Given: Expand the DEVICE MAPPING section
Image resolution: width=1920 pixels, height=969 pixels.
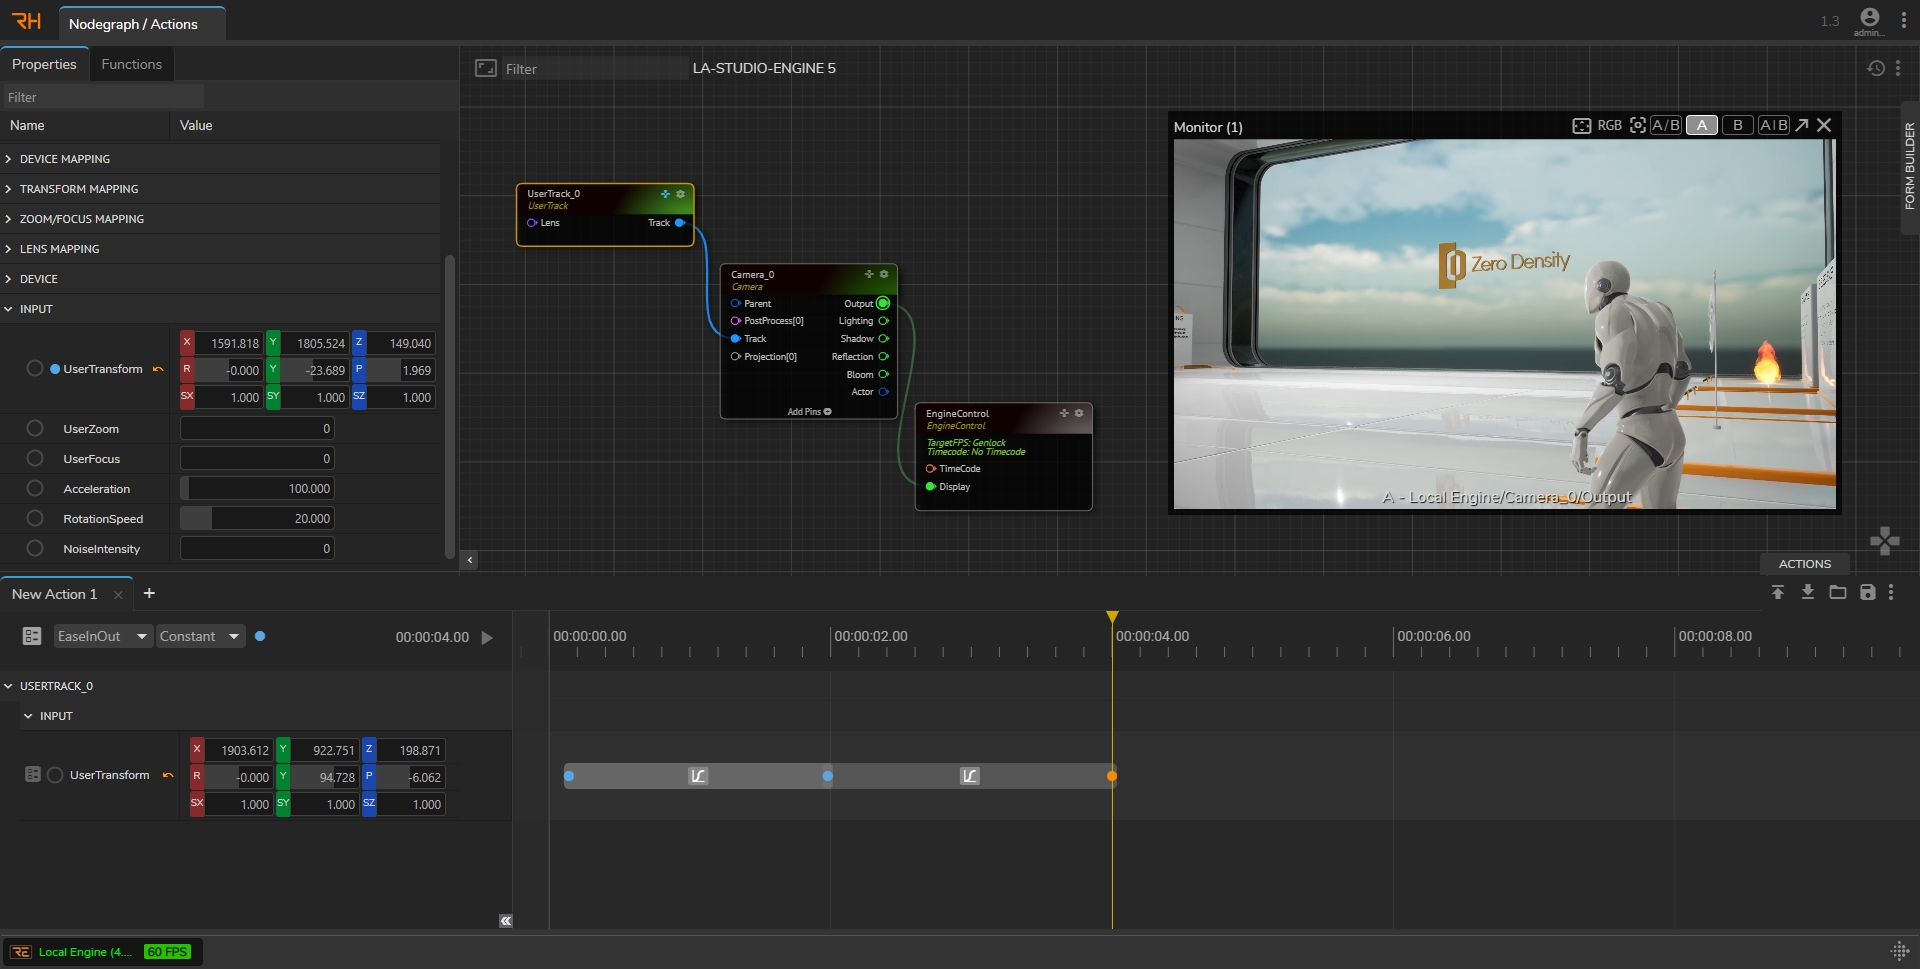Looking at the screenshot, I should point(65,159).
